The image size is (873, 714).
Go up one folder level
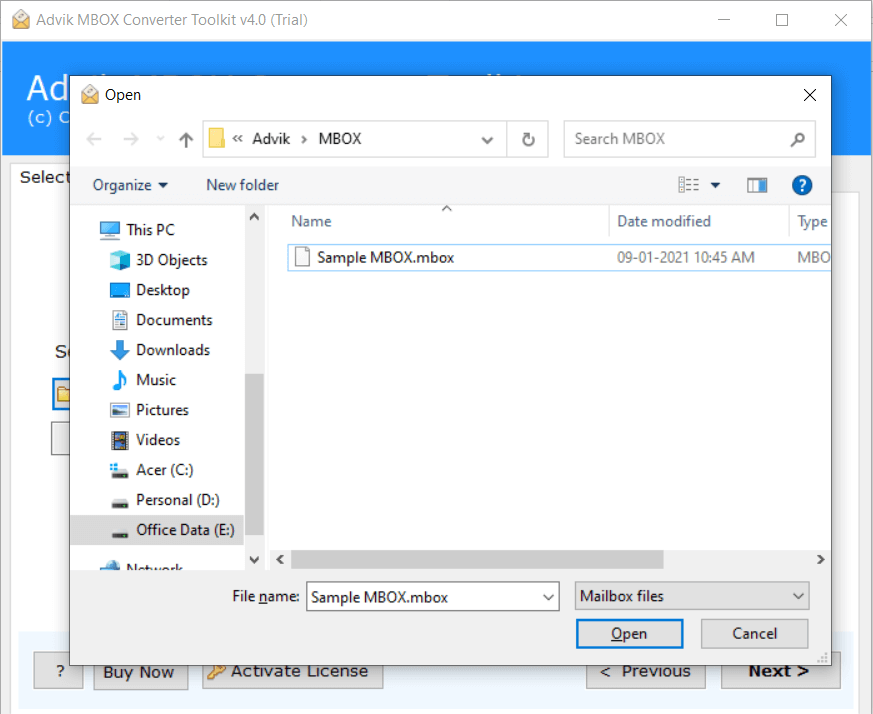click(x=186, y=139)
